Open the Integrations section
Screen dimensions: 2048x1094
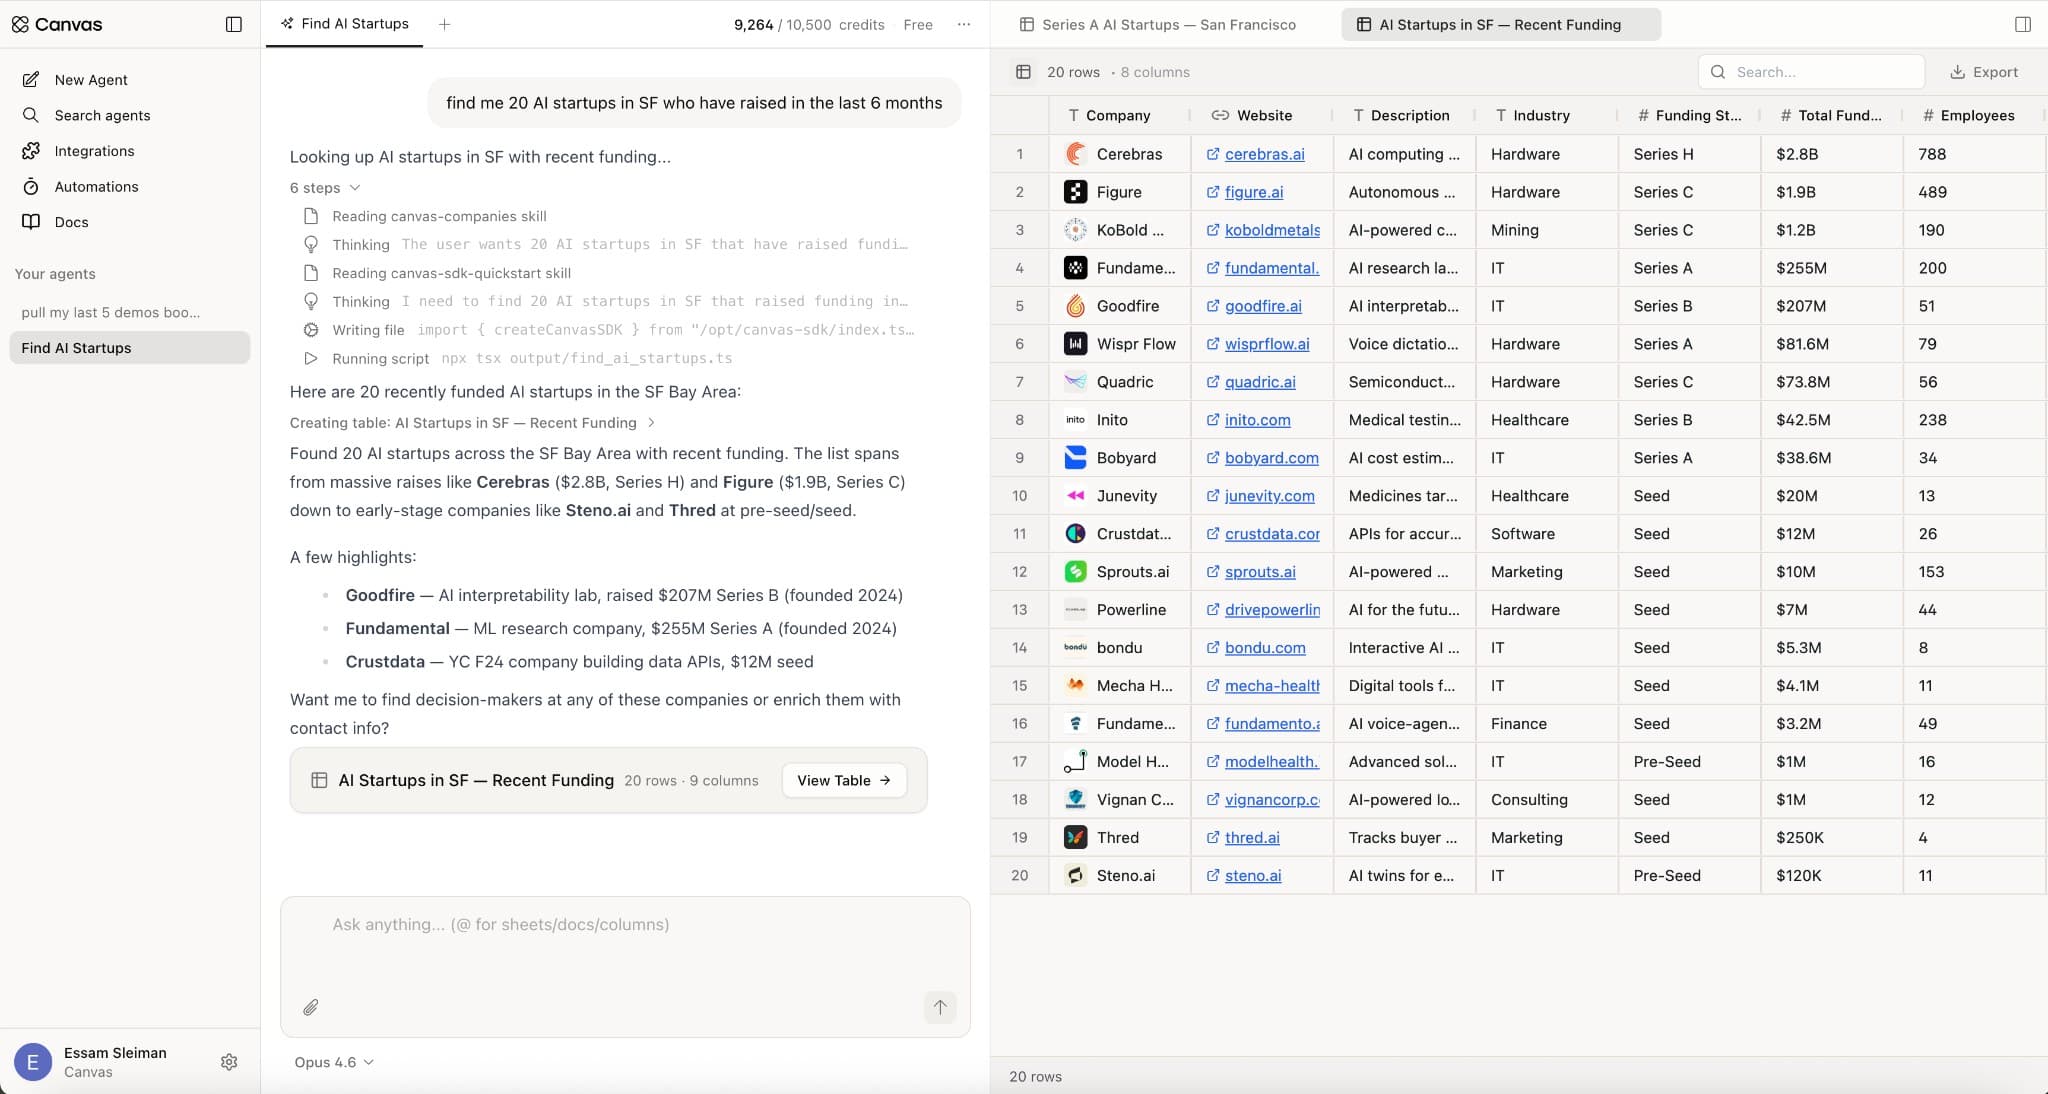[95, 151]
